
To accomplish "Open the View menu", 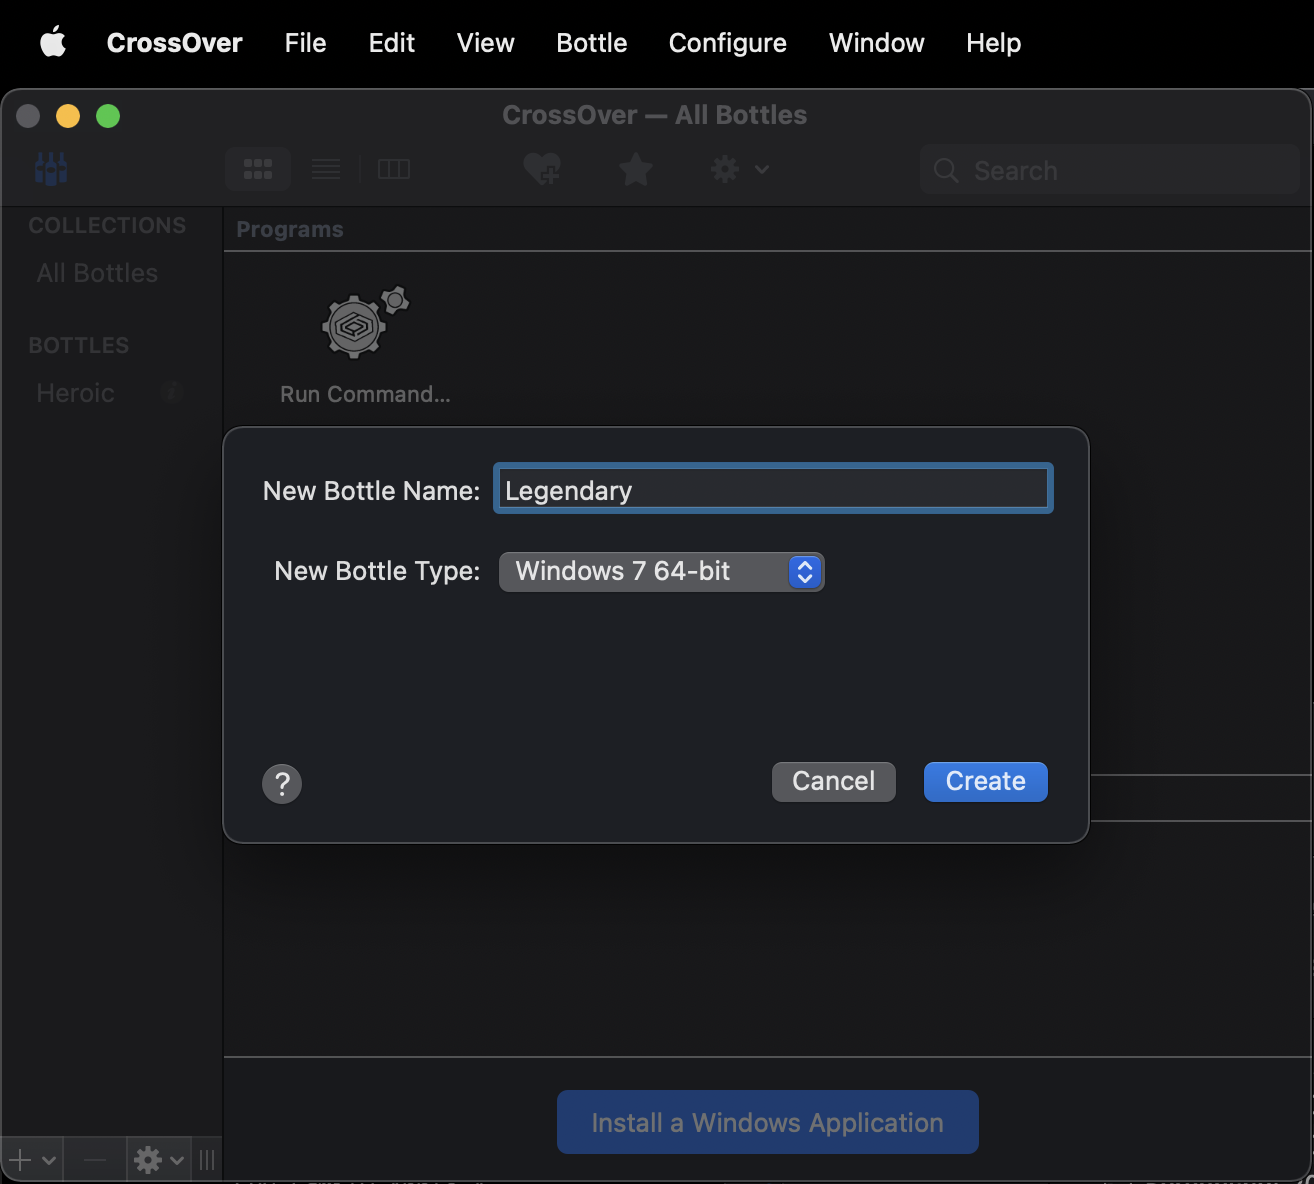I will (485, 43).
